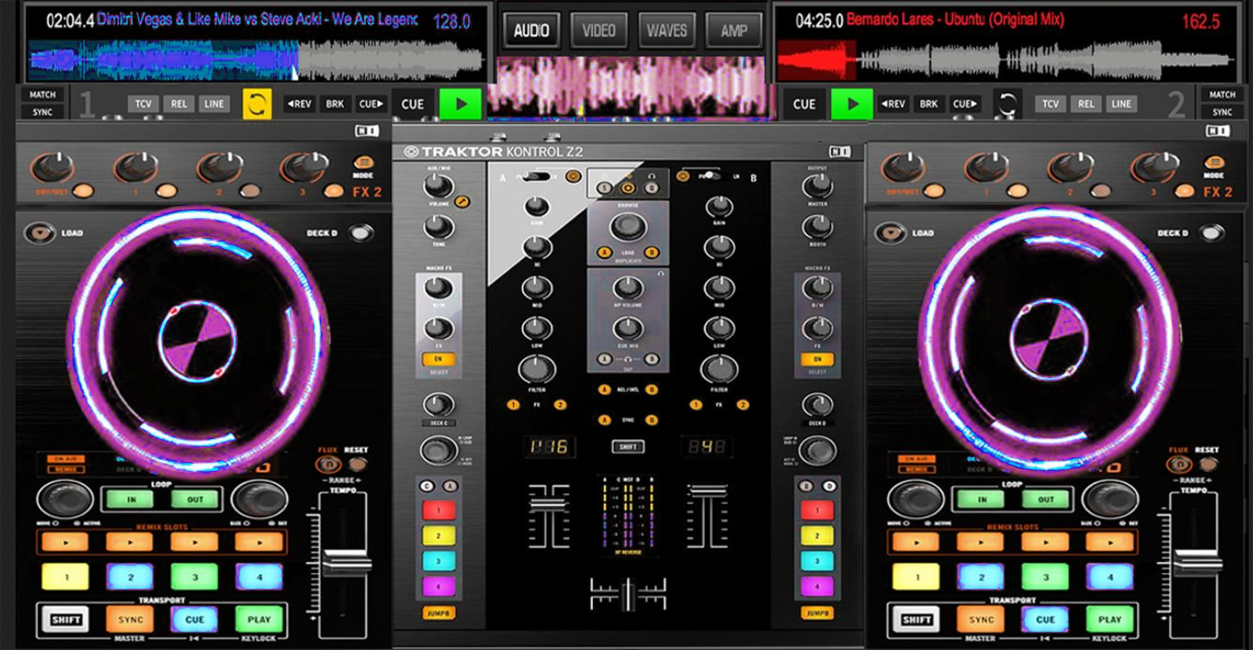Viewport: 1253px width, 650px height.
Task: Click the left deck TEMPO fader handle
Action: [x=347, y=563]
